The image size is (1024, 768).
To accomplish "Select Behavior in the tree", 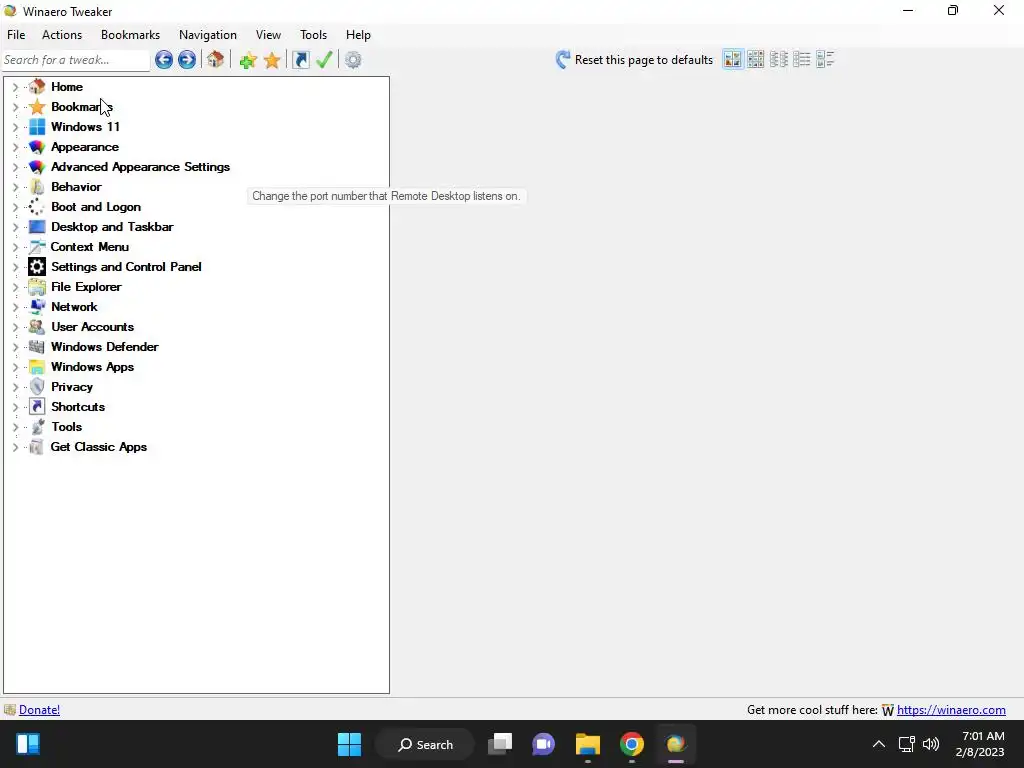I will coord(76,187).
